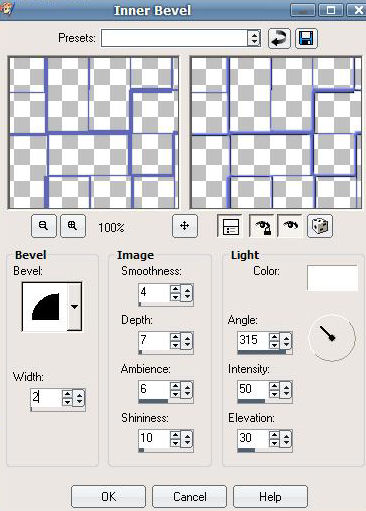366x511 pixels.
Task: Zoom out the preview with minus magnifier
Action: coord(44,226)
